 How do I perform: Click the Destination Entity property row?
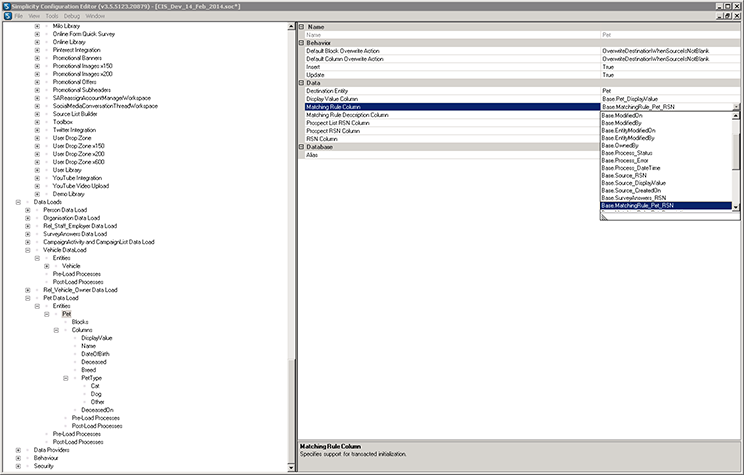(x=521, y=91)
